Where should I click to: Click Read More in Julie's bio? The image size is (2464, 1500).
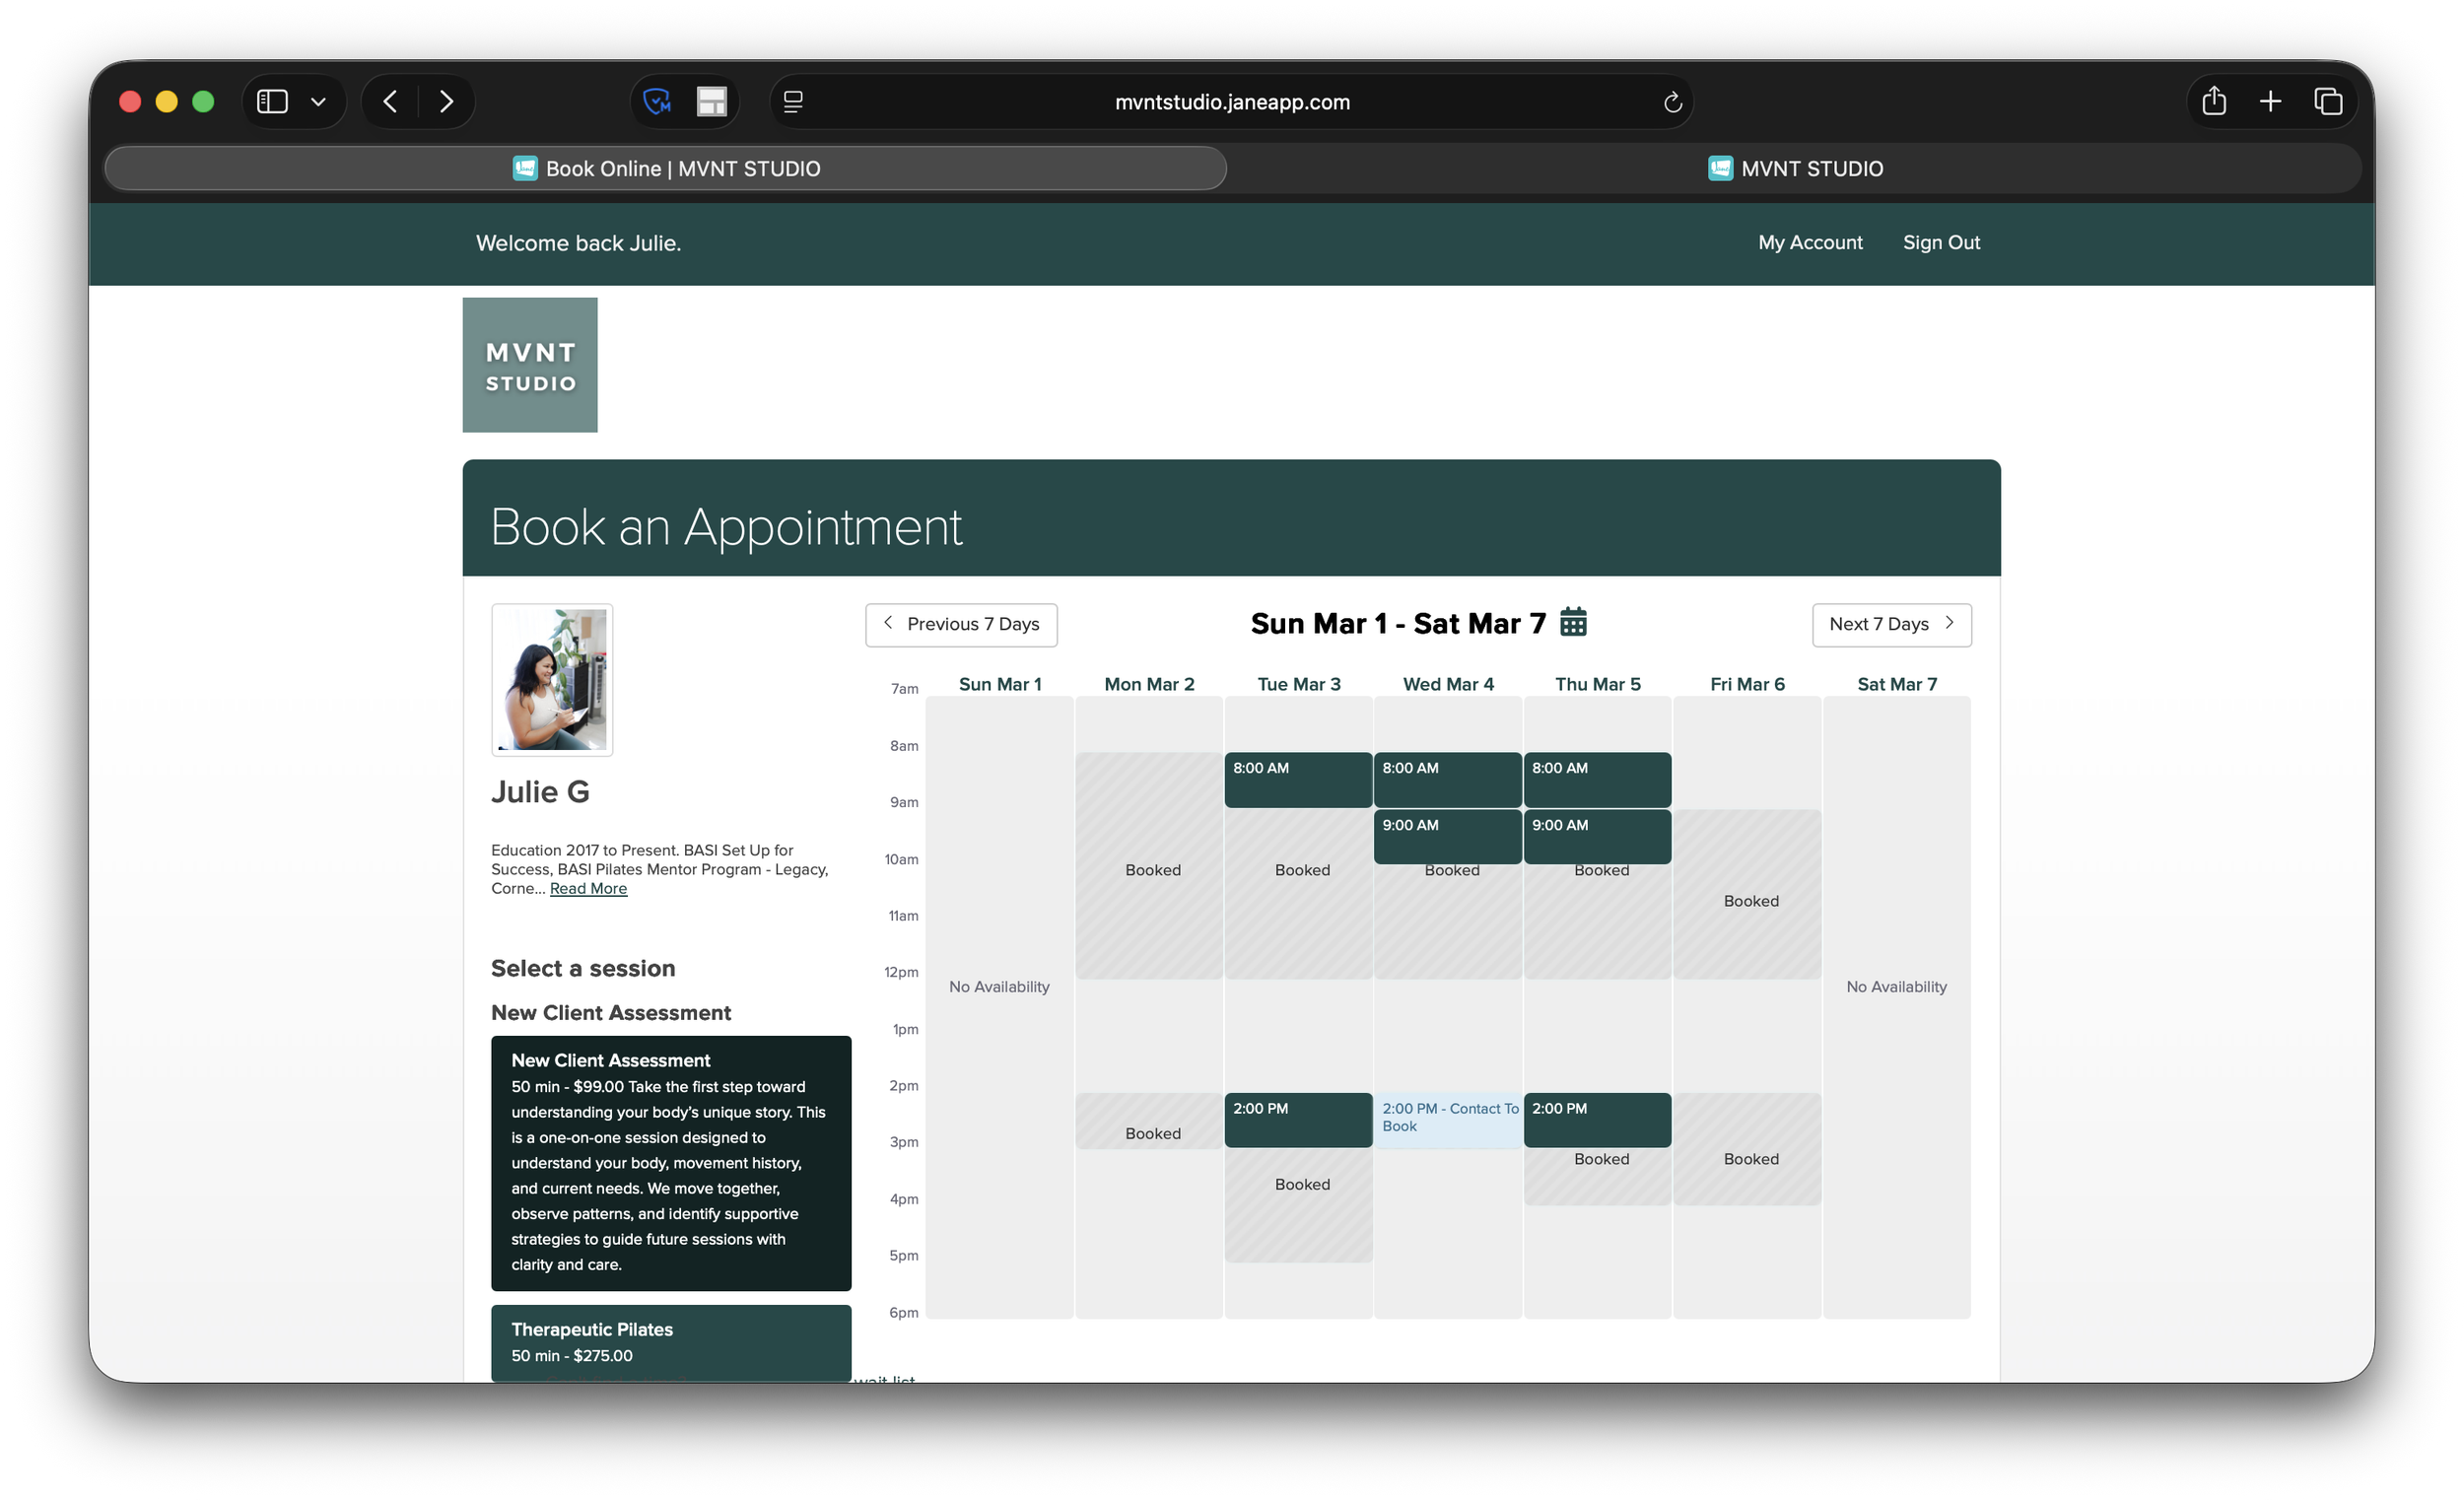click(x=588, y=889)
